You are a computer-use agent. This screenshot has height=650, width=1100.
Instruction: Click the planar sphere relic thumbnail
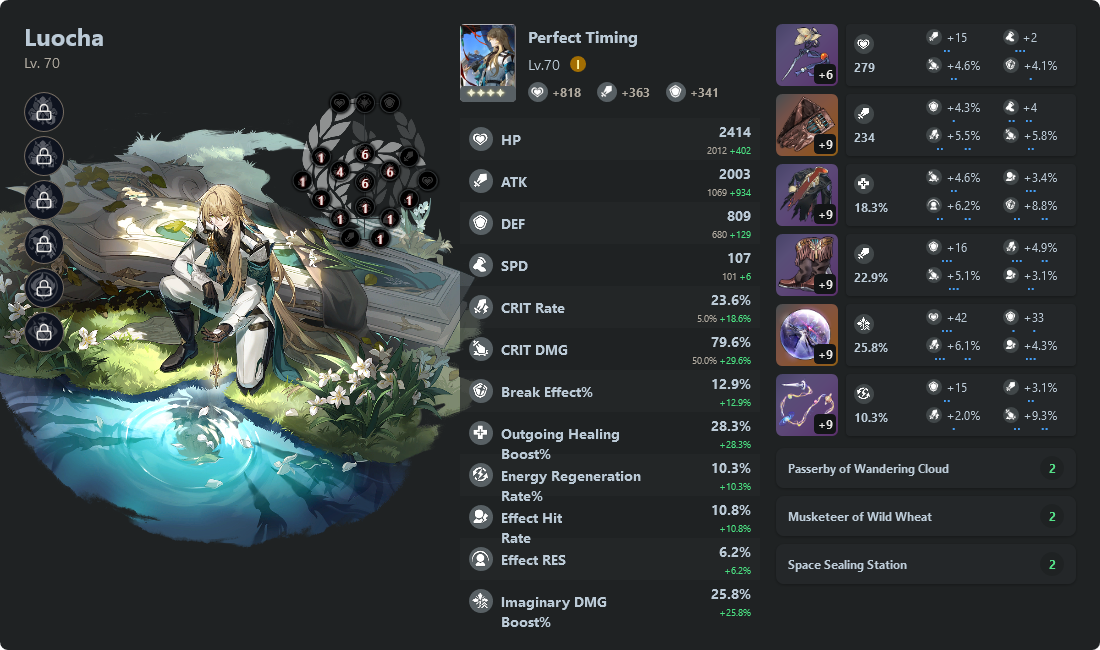tap(806, 334)
